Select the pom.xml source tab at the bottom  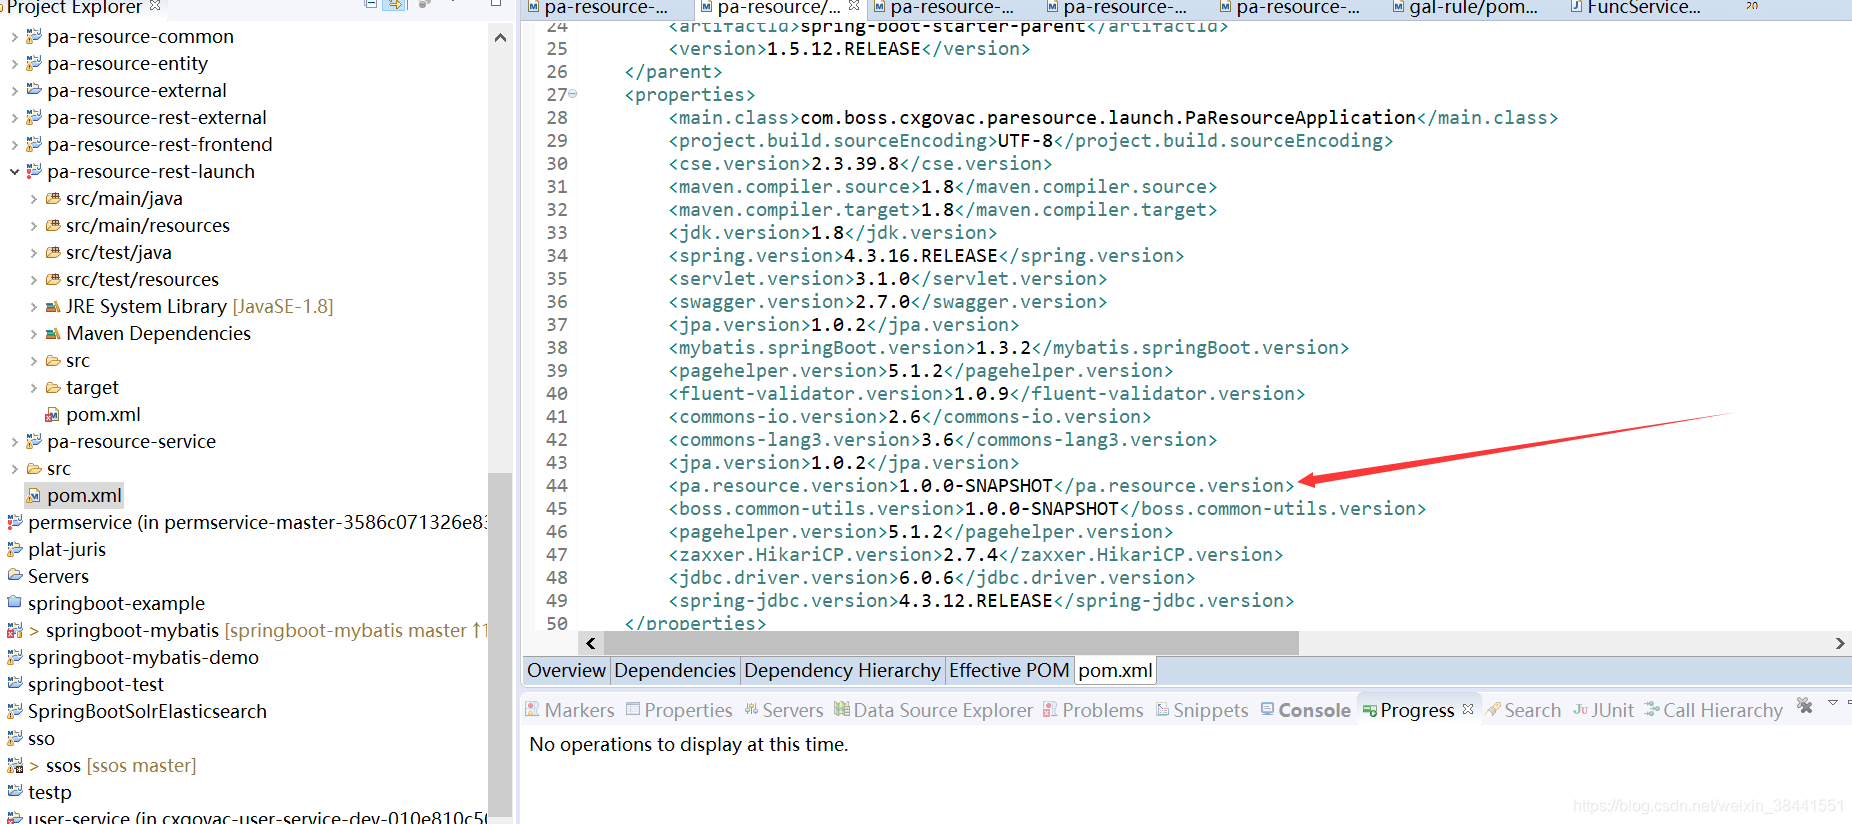1115,670
